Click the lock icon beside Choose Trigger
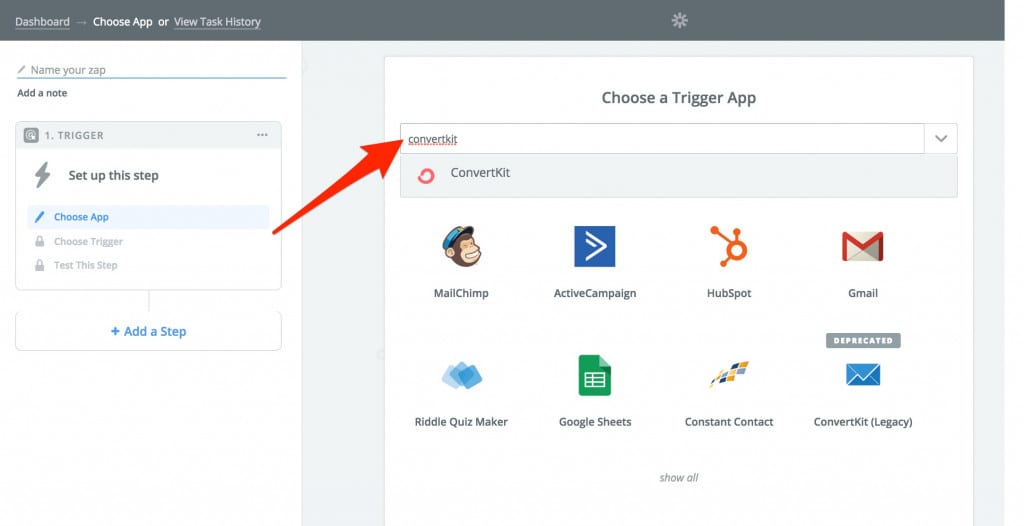The width and height of the screenshot is (1024, 526). click(x=39, y=241)
